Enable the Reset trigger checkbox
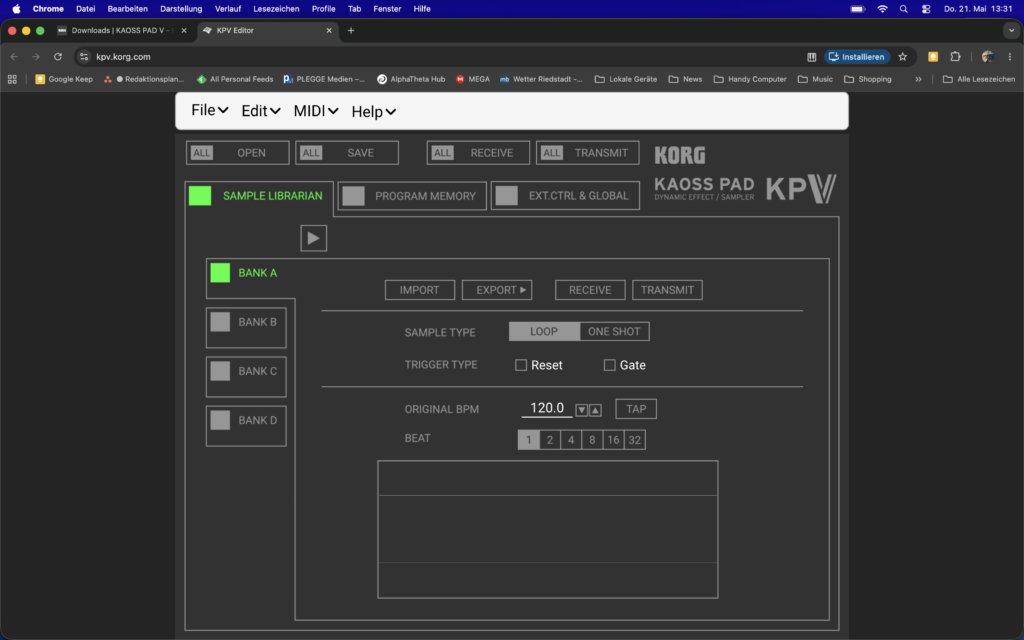This screenshot has width=1024, height=640. pos(520,365)
